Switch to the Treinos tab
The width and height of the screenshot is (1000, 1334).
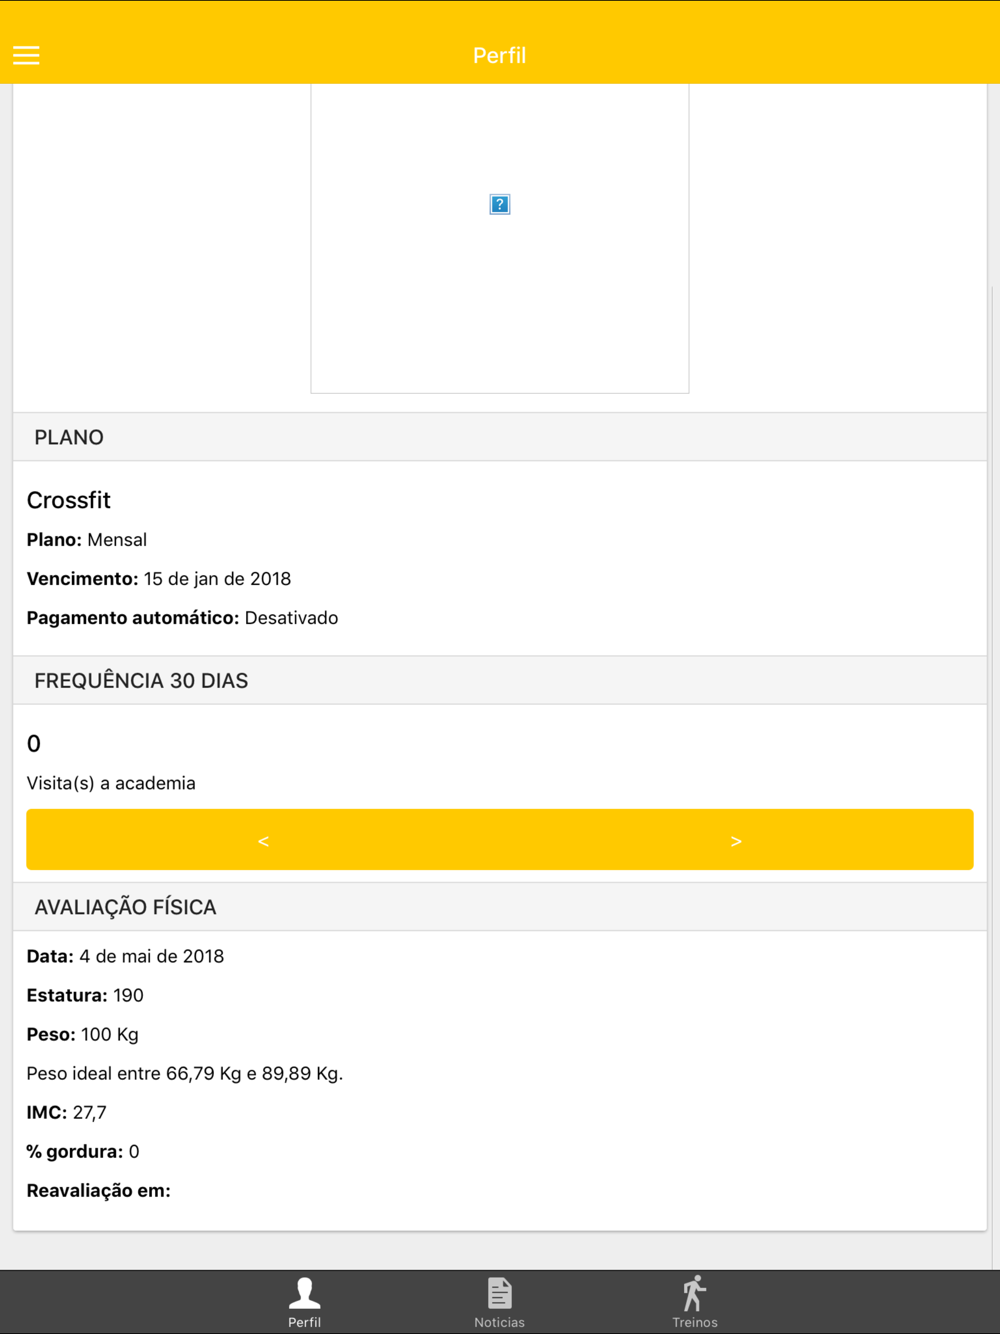tap(694, 1302)
